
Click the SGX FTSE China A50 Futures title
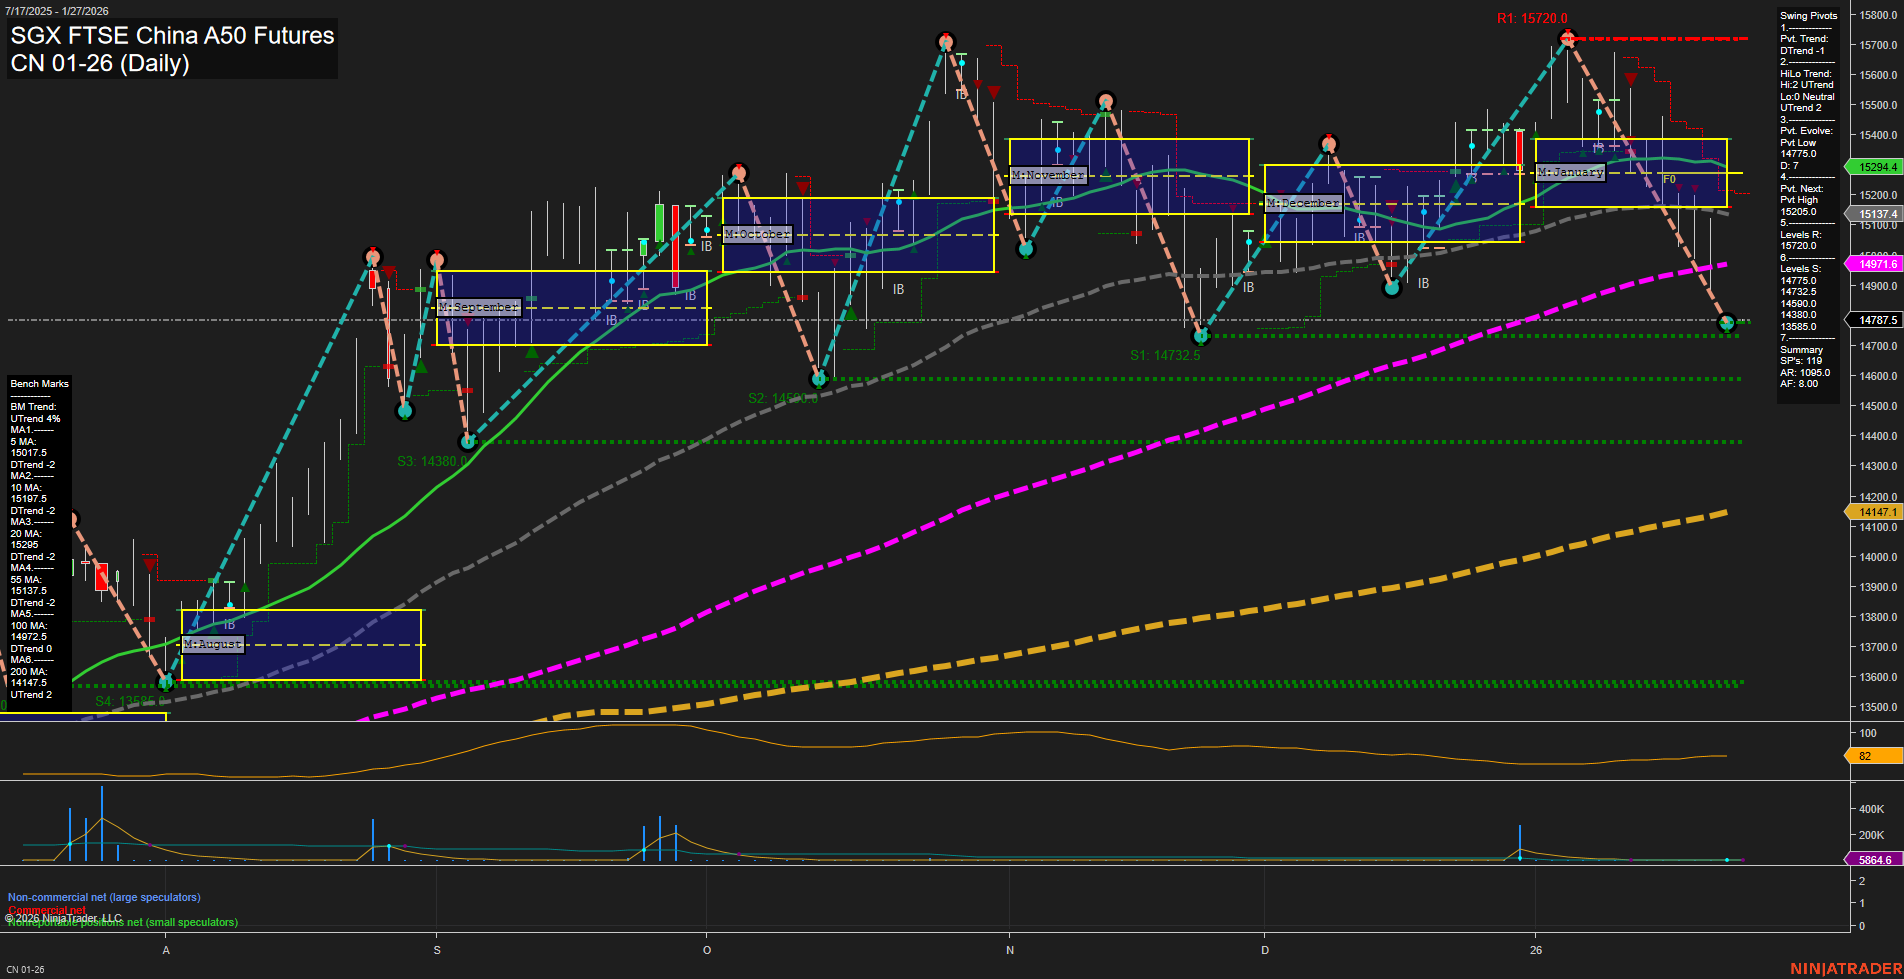[x=172, y=36]
